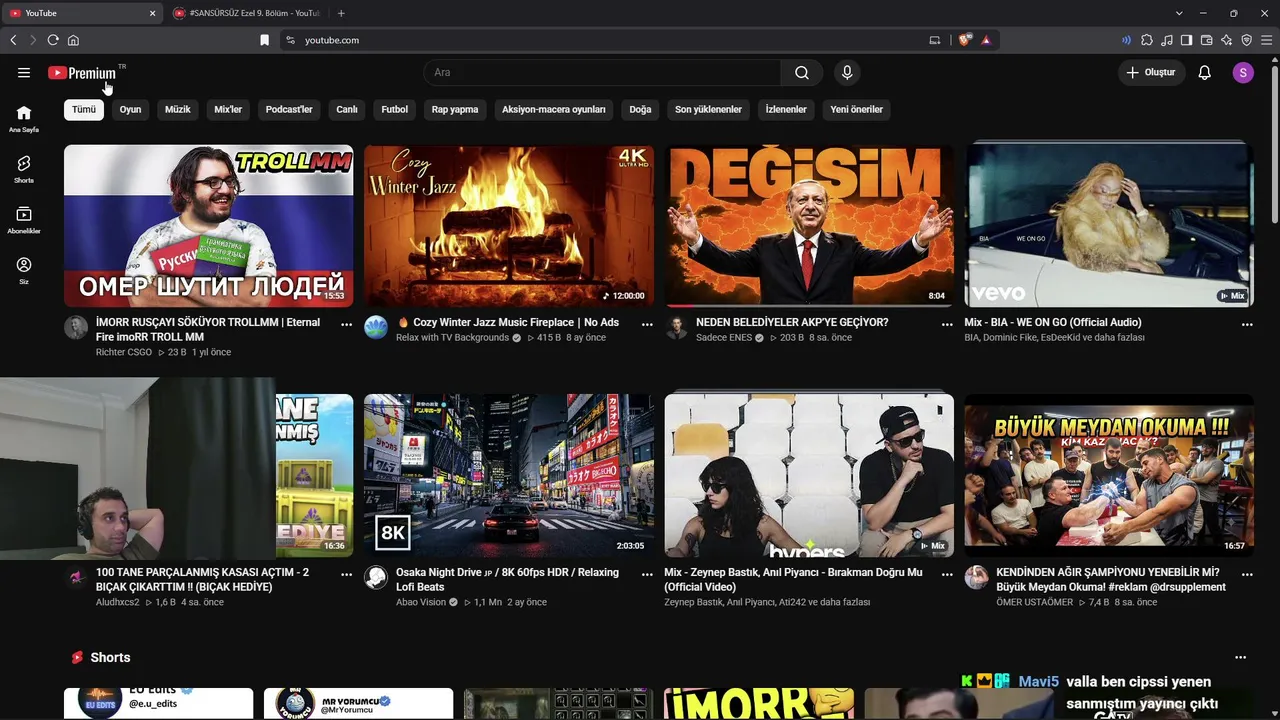Start voice search with microphone icon
Image resolution: width=1280 pixels, height=720 pixels.
coord(847,73)
